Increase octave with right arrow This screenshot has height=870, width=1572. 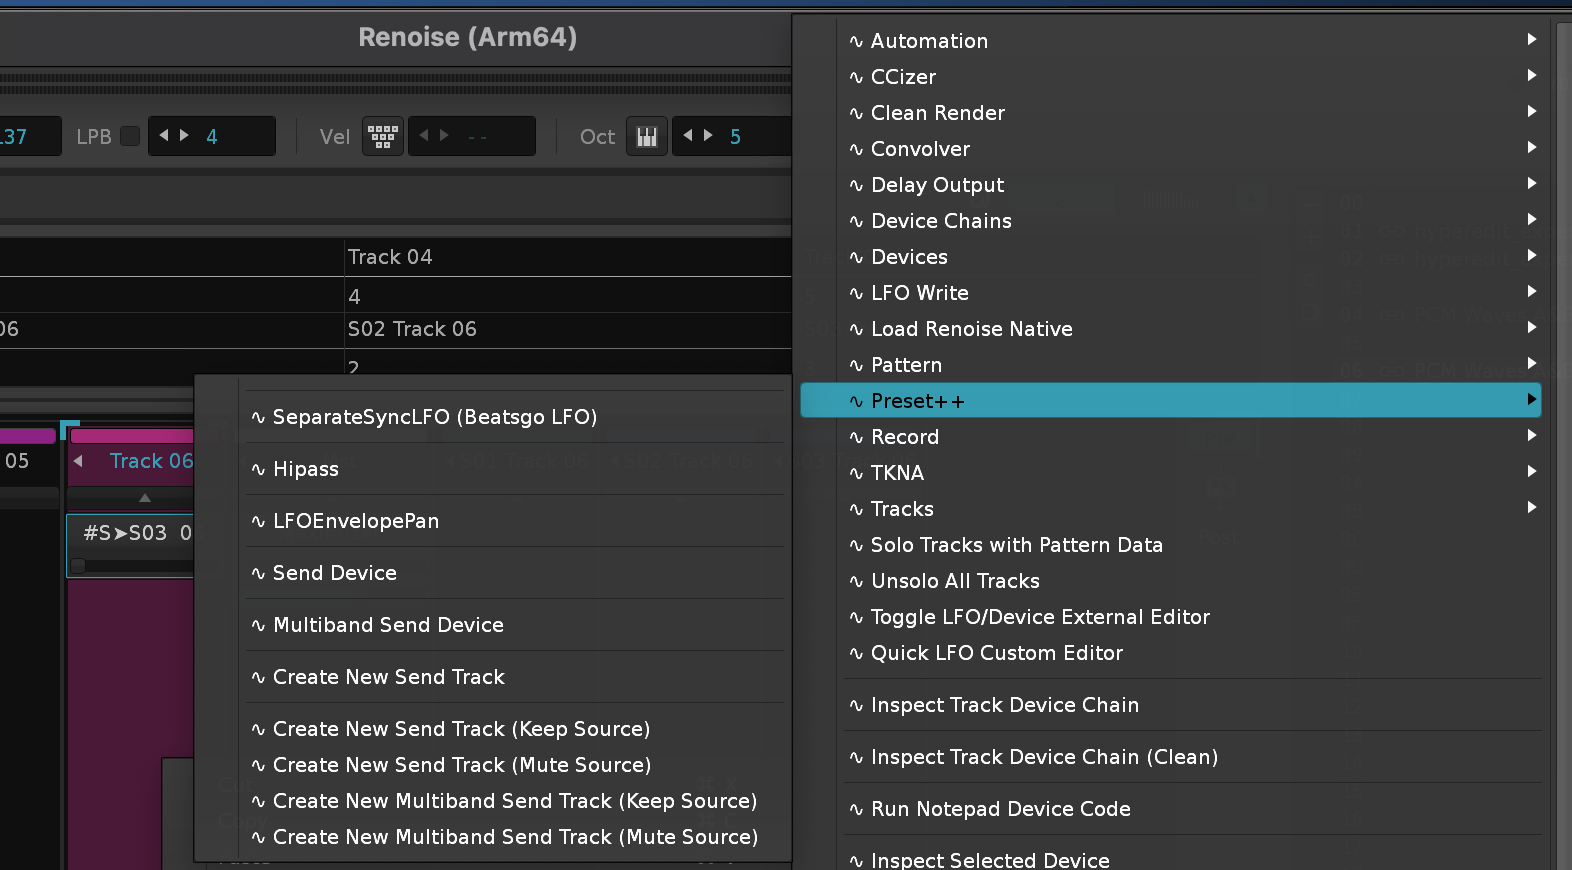[x=709, y=135]
